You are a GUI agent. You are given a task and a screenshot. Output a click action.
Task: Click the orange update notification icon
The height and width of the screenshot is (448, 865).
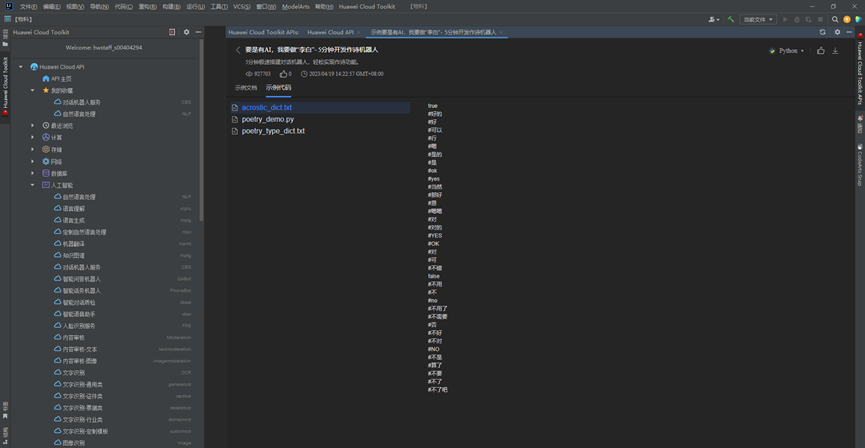click(847, 19)
